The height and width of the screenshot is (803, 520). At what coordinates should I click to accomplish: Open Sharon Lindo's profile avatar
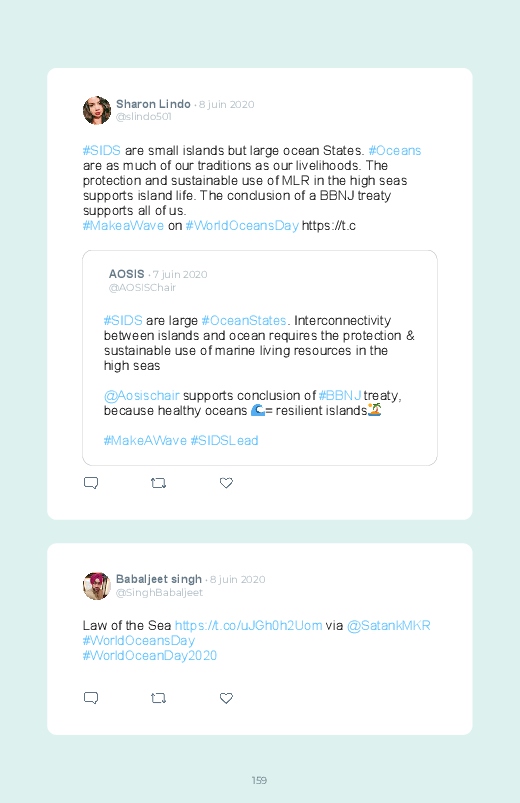tap(97, 110)
